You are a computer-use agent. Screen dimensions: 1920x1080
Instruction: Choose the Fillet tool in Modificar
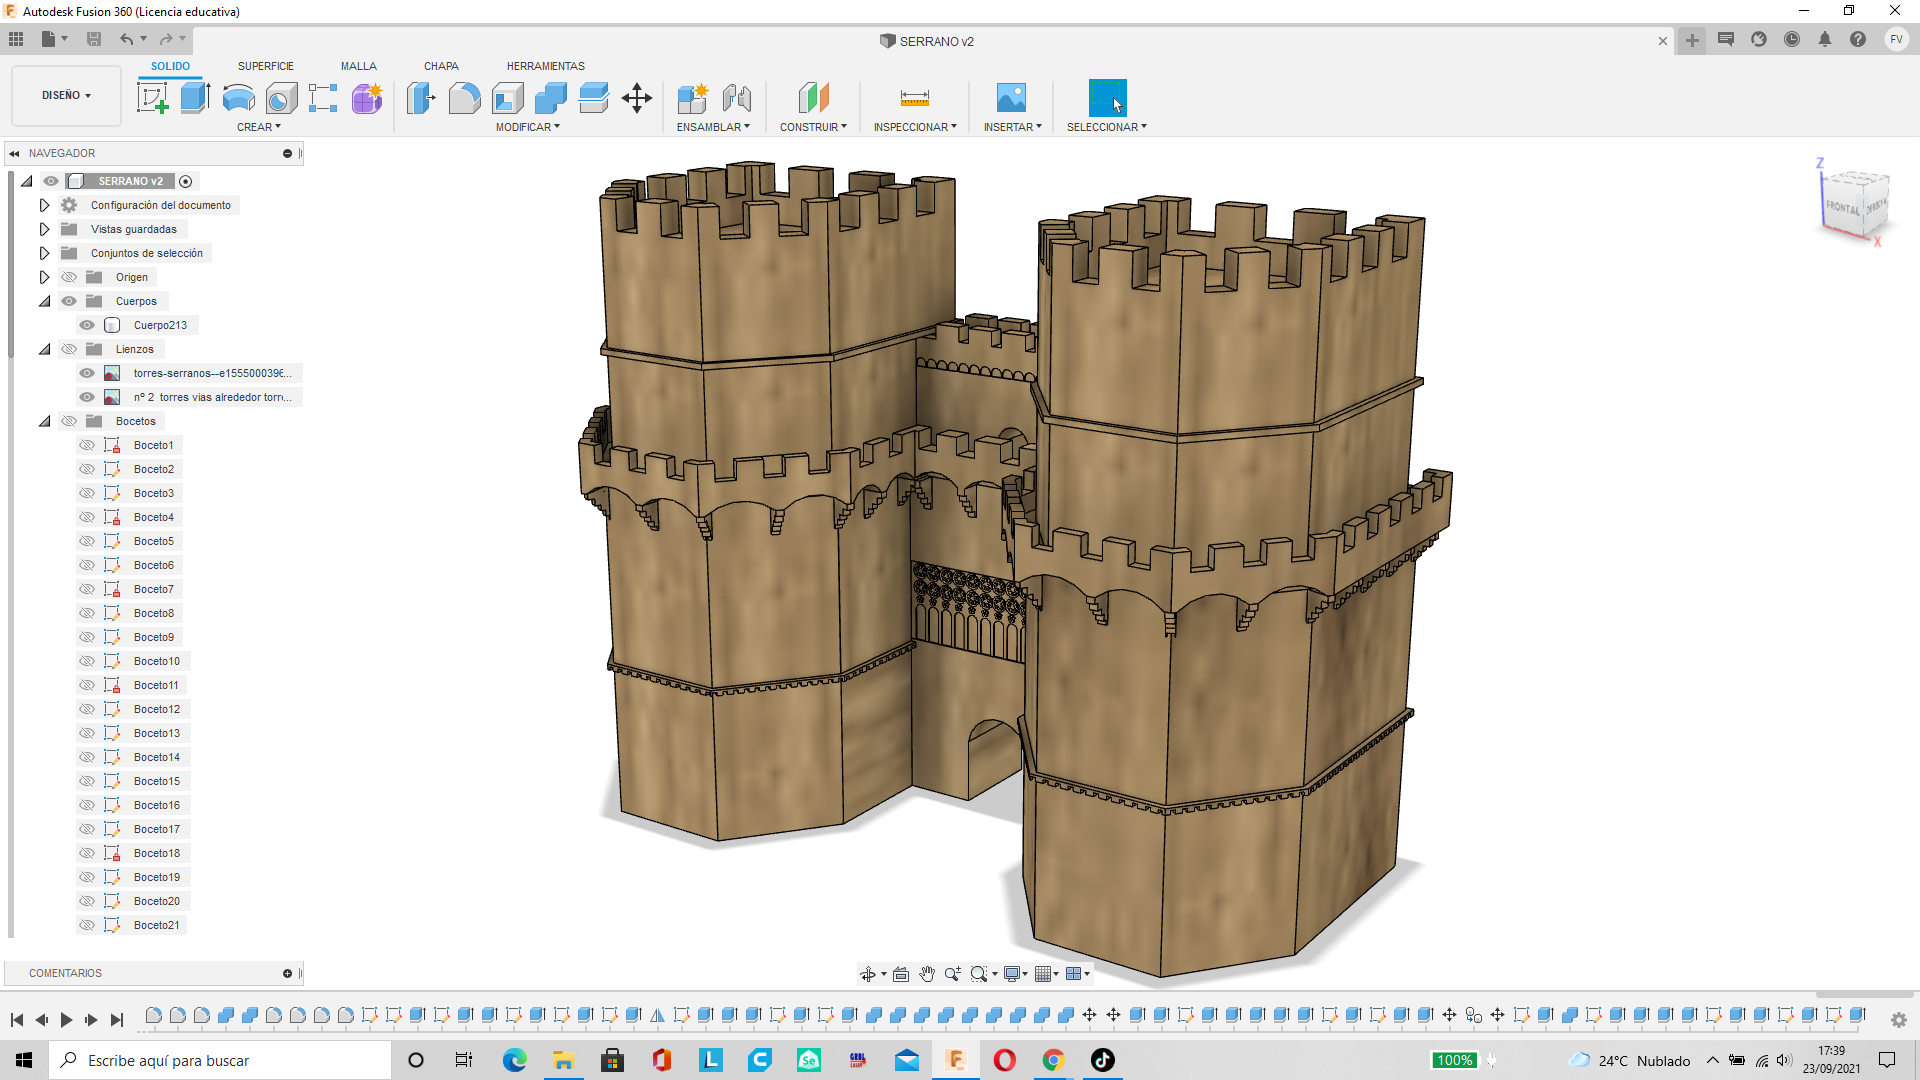(464, 98)
